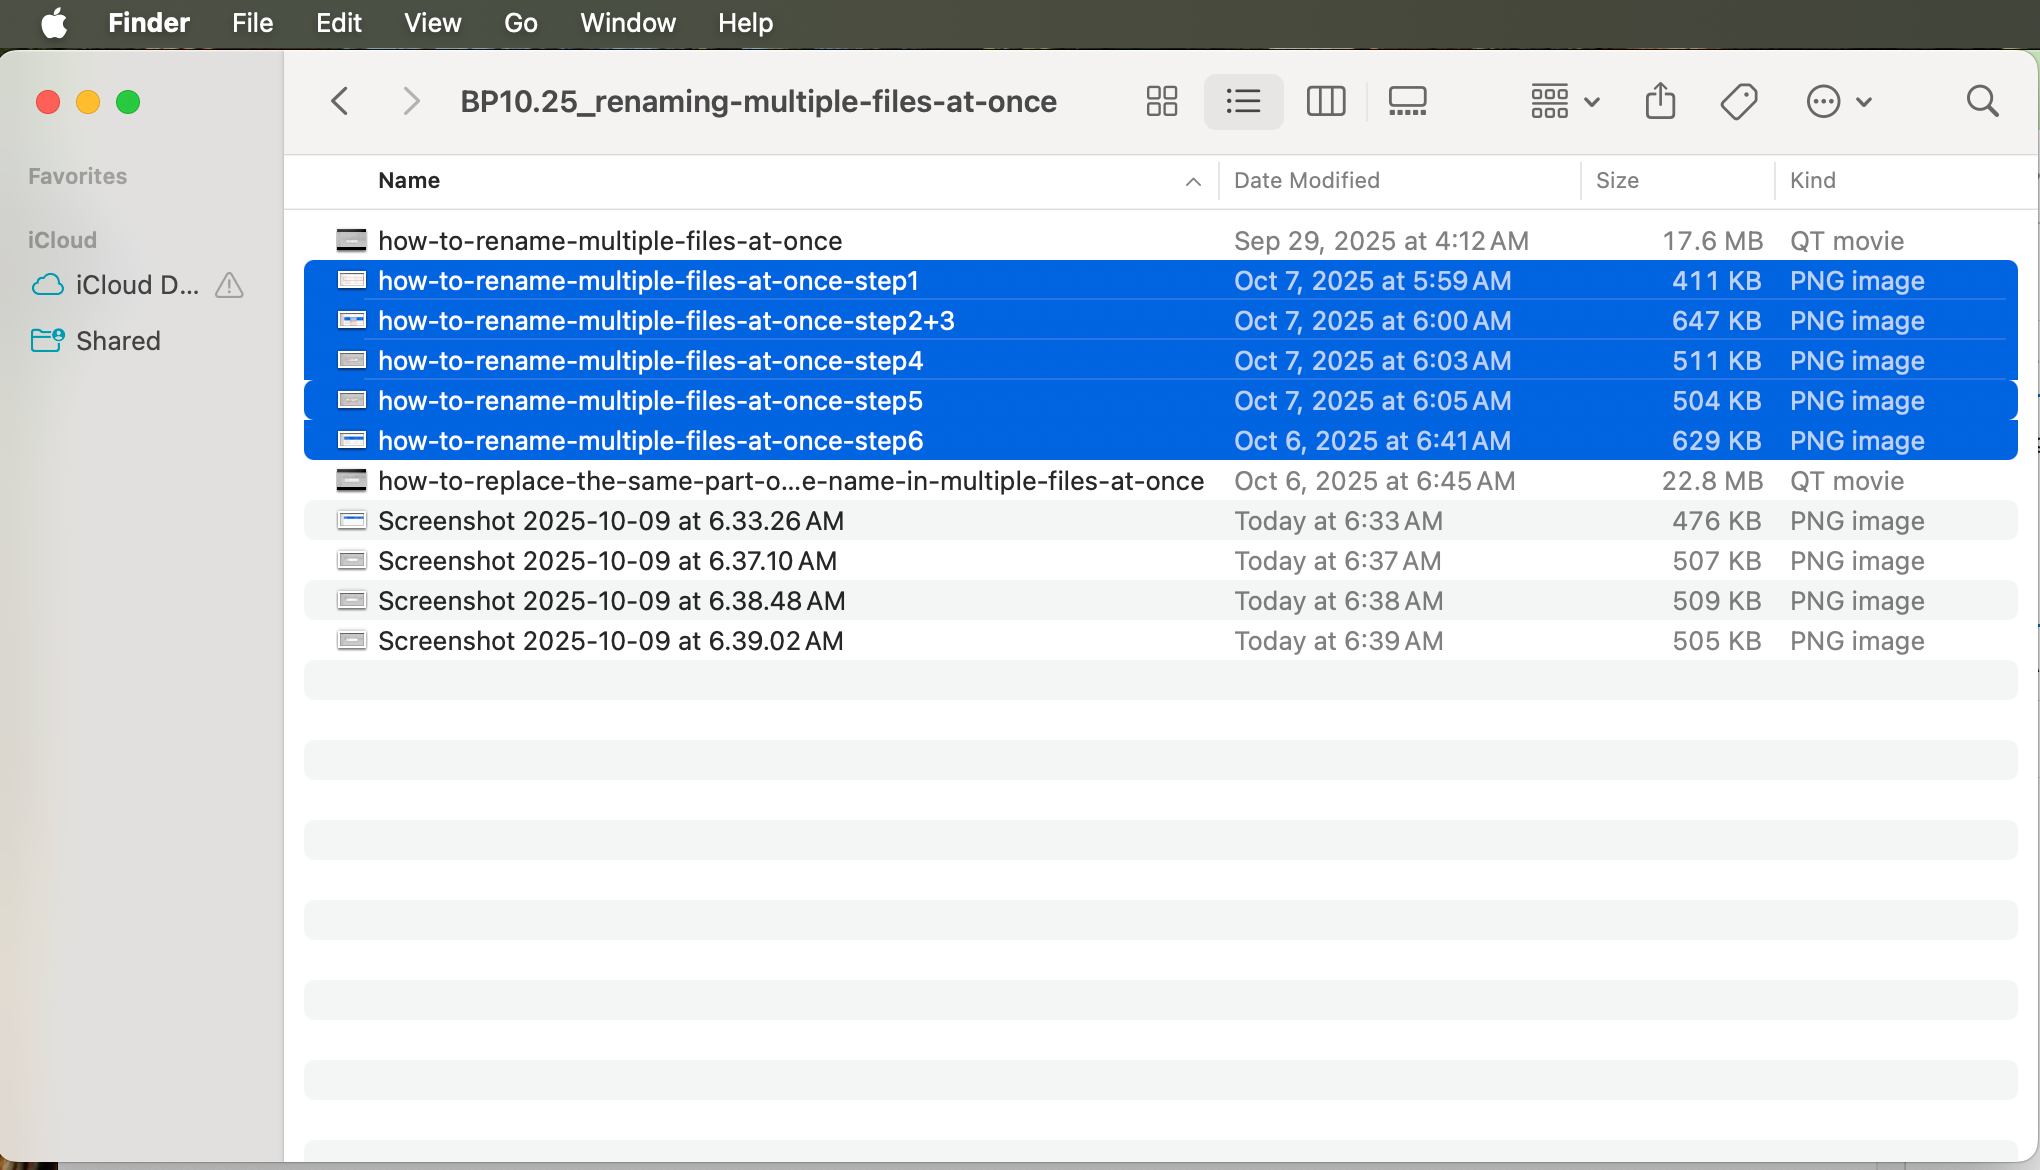
Task: Switch to icon grid view
Action: (x=1160, y=101)
